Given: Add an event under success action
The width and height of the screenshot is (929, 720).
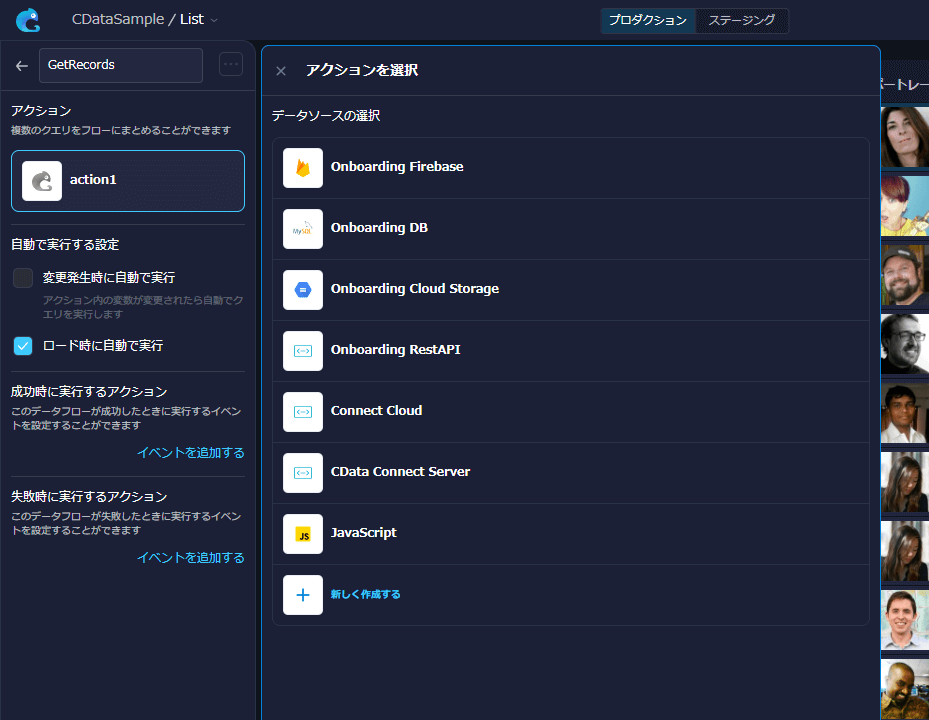Looking at the screenshot, I should click(x=191, y=453).
